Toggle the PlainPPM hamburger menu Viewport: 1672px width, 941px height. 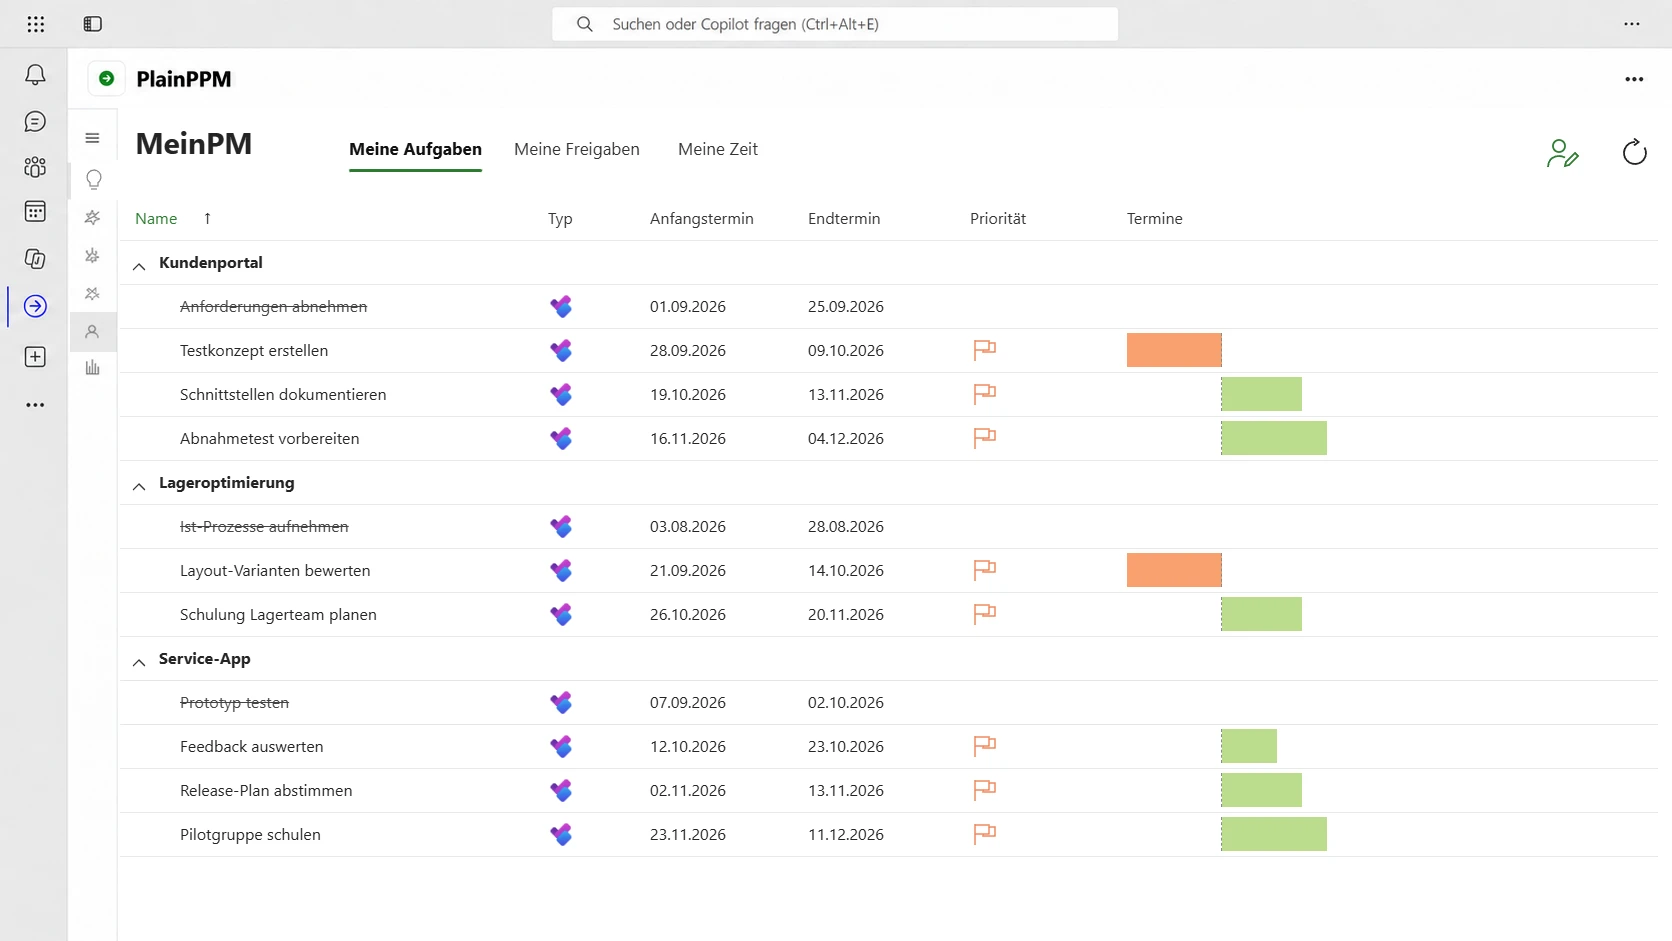[x=93, y=138]
